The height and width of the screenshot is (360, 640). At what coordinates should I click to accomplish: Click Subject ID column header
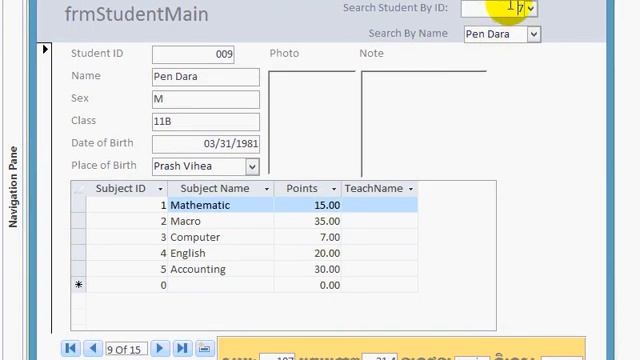point(127,189)
